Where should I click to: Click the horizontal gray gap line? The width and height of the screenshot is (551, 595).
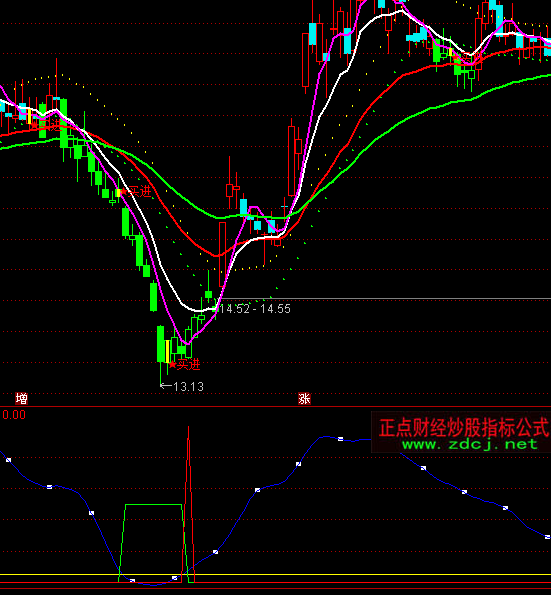click(x=383, y=299)
